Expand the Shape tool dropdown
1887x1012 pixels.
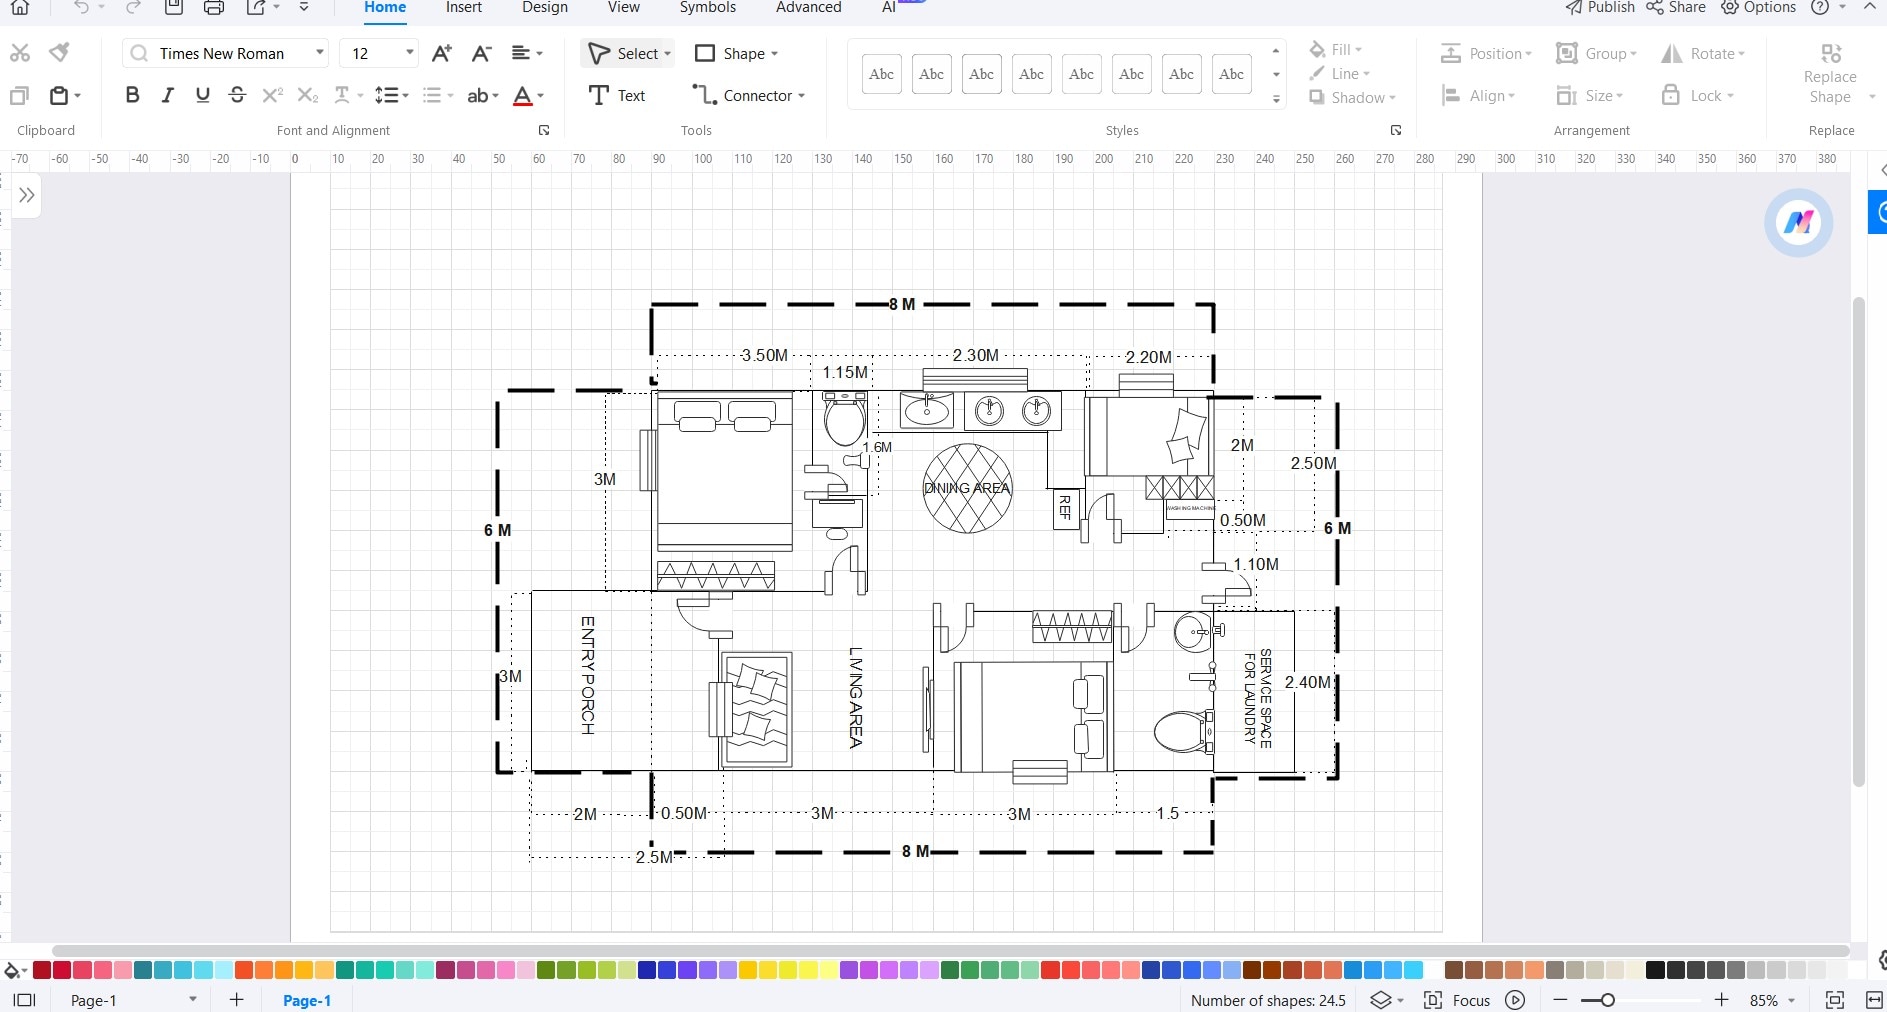[x=774, y=54]
